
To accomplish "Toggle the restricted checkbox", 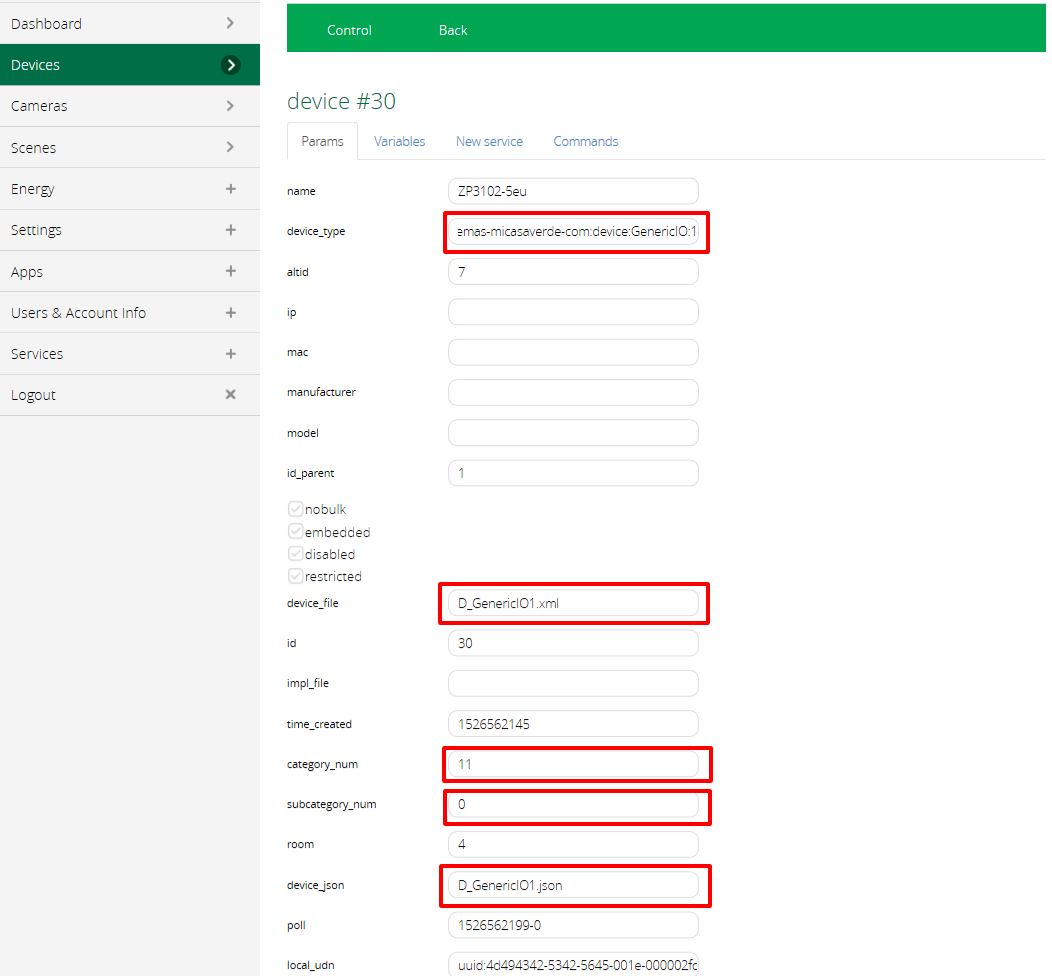I will click(296, 576).
